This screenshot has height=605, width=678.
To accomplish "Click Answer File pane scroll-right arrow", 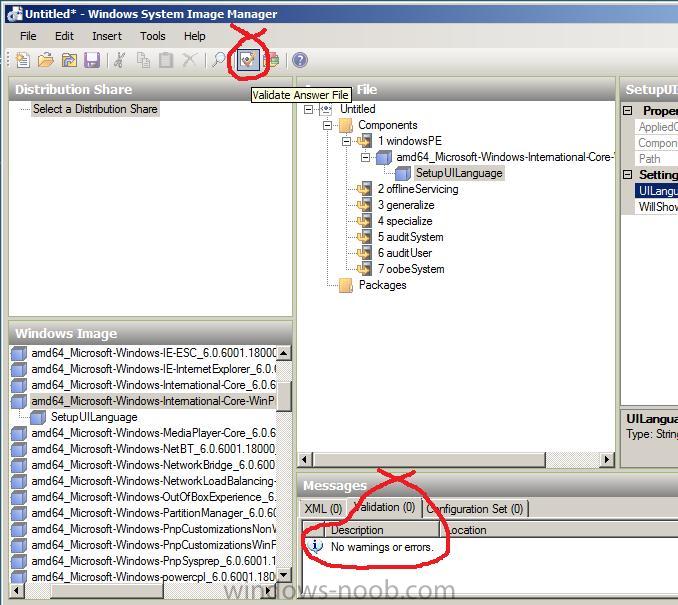I will click(607, 459).
